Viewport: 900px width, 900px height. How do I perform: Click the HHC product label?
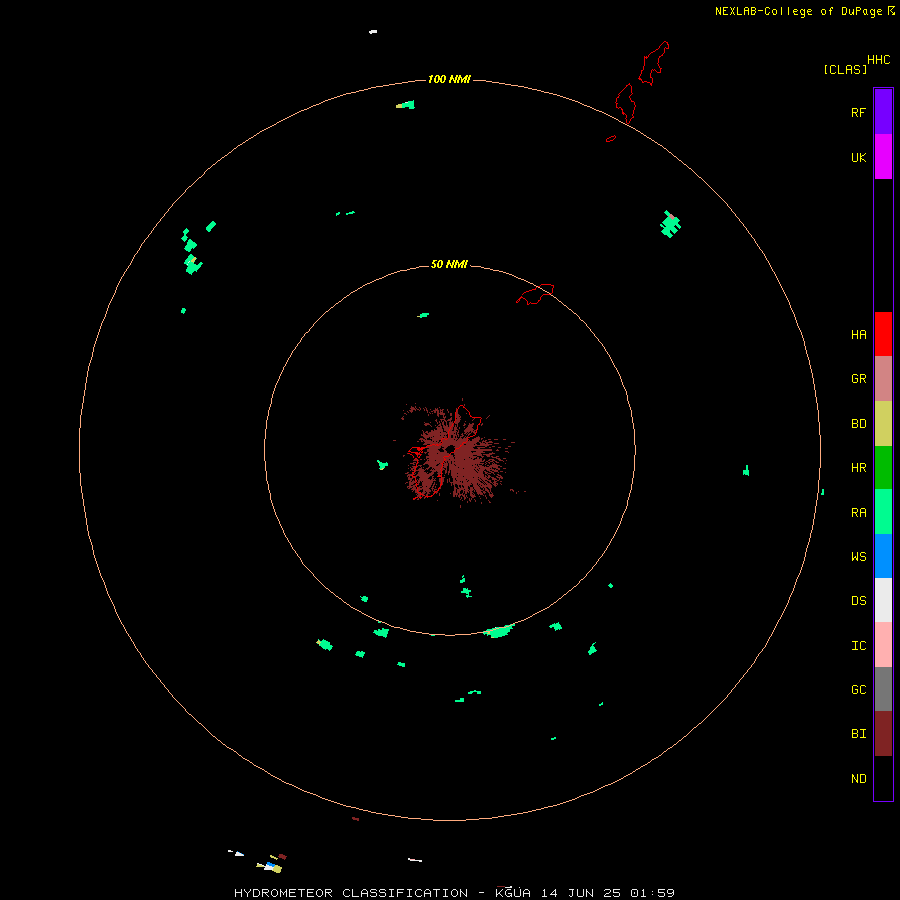[x=878, y=60]
